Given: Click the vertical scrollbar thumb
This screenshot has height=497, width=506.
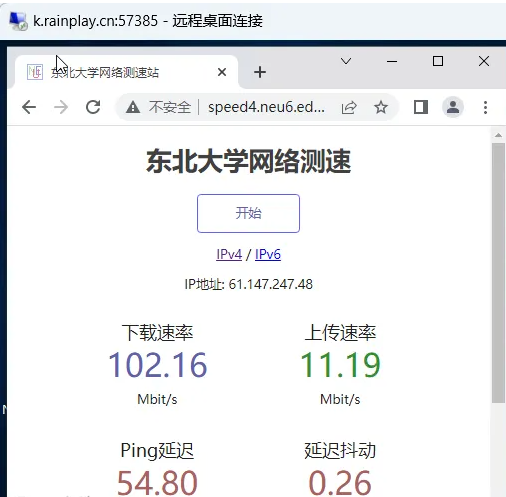Looking at the screenshot, I should coord(498,273).
